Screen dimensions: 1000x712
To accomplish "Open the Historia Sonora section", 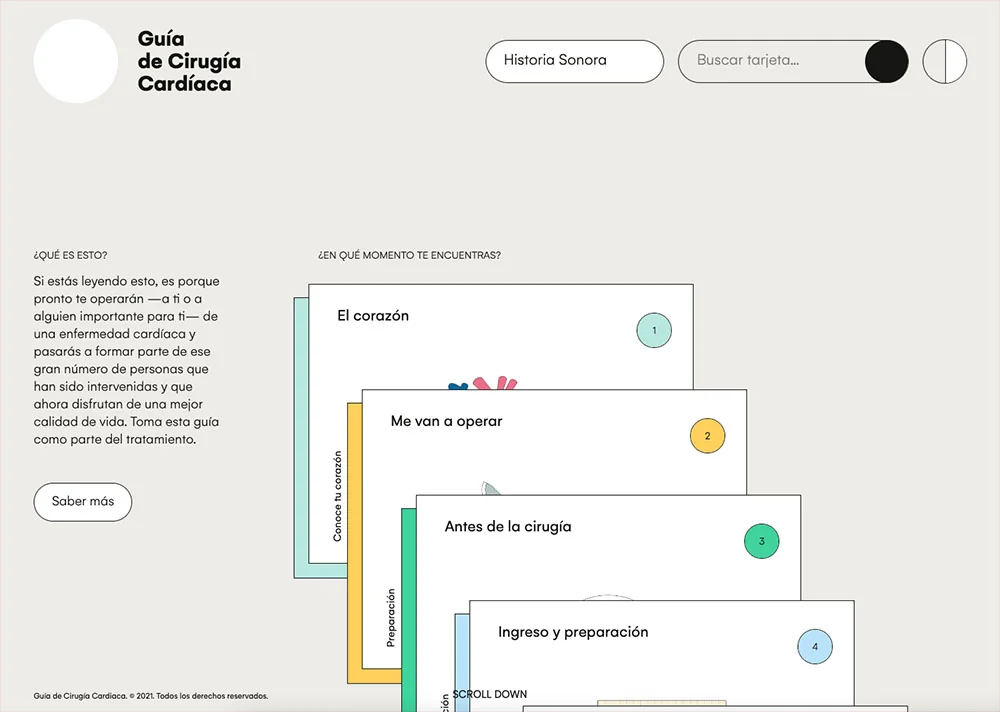I will 574,61.
